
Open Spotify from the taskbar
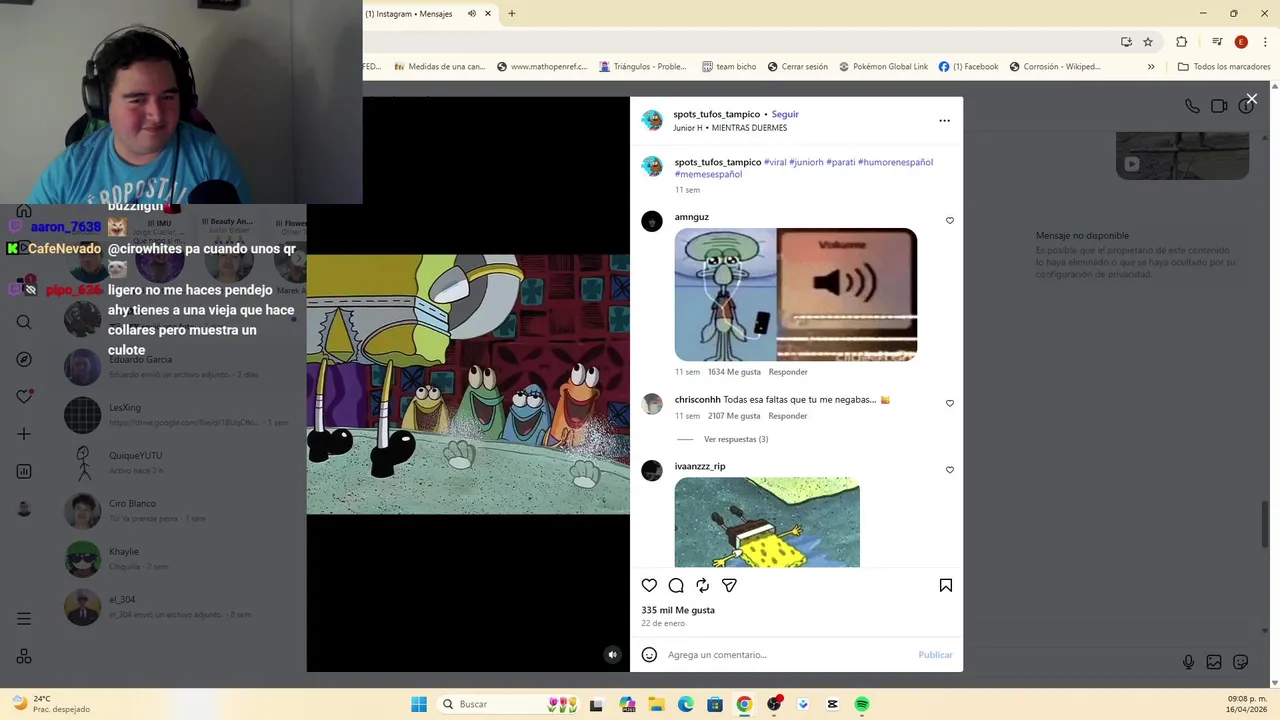[862, 704]
